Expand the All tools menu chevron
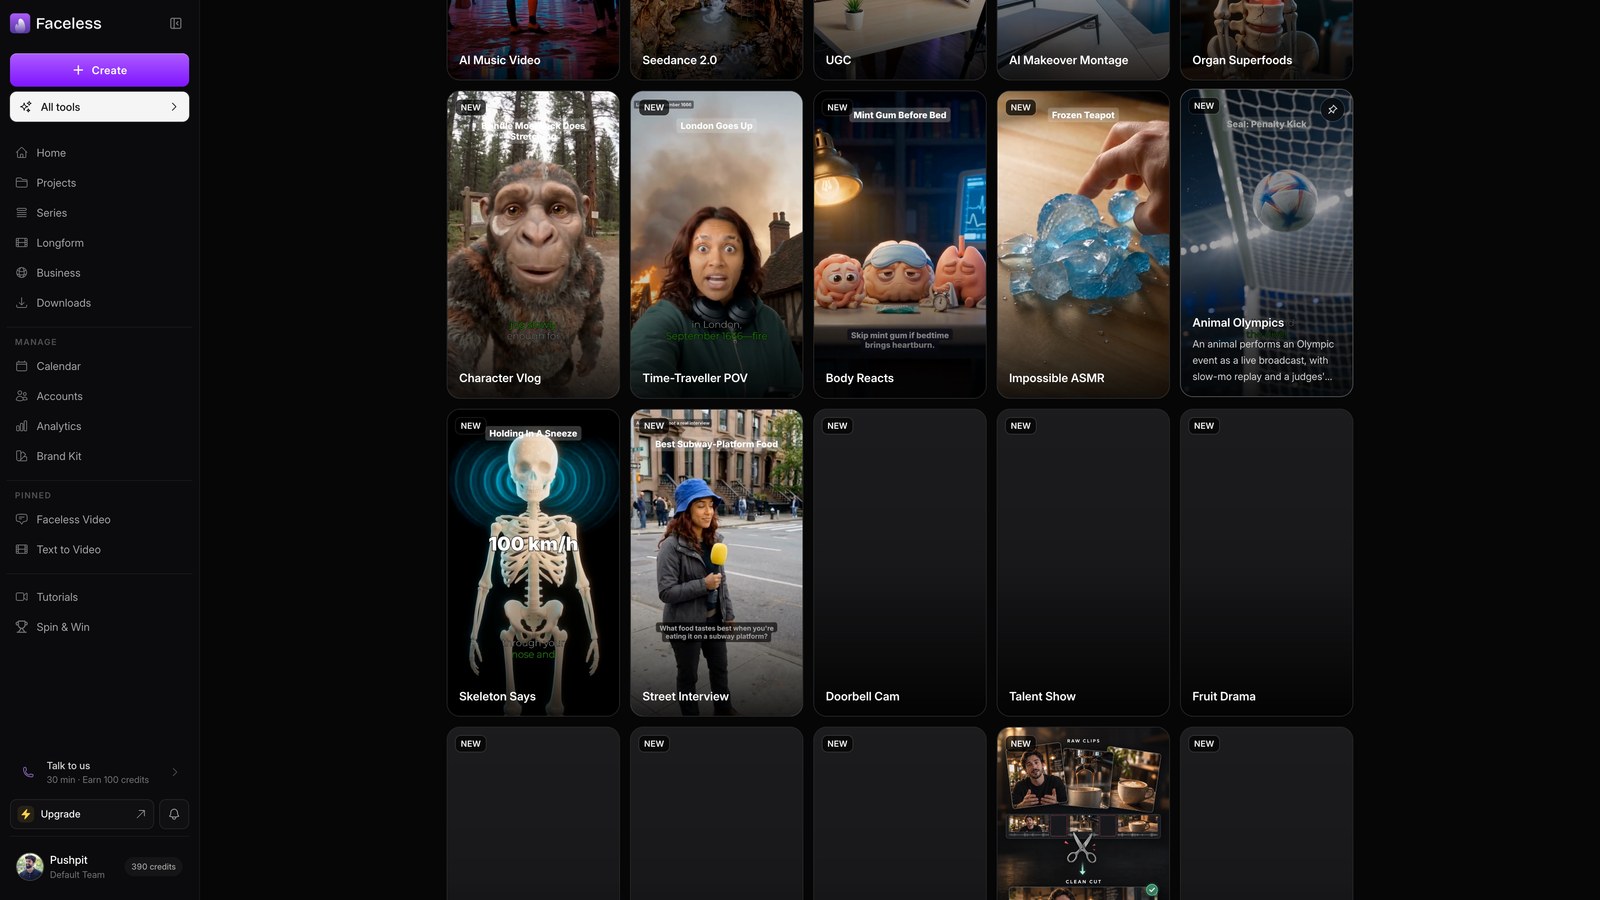Viewport: 1600px width, 900px height. coord(174,107)
